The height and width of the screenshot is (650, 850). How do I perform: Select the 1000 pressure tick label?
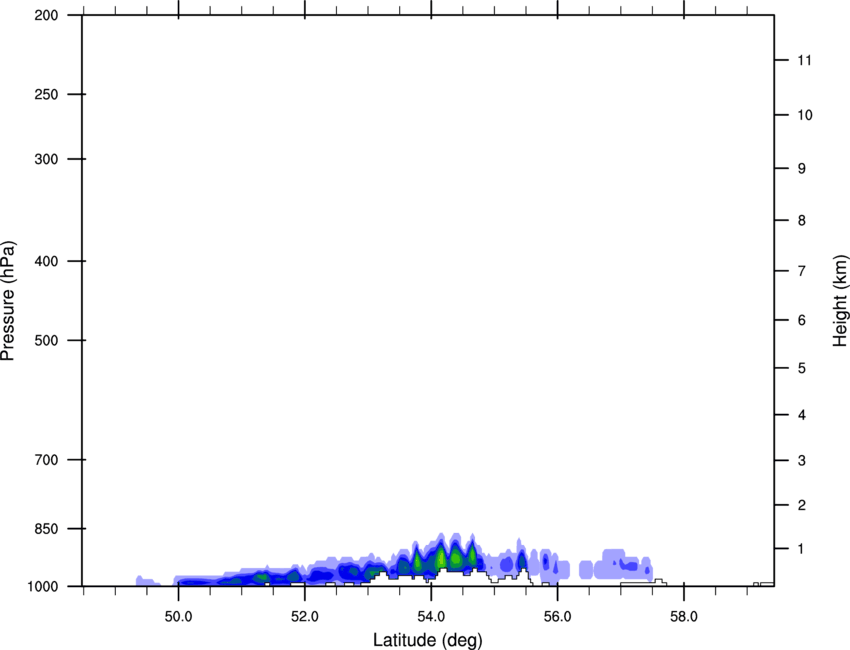[x=42, y=587]
